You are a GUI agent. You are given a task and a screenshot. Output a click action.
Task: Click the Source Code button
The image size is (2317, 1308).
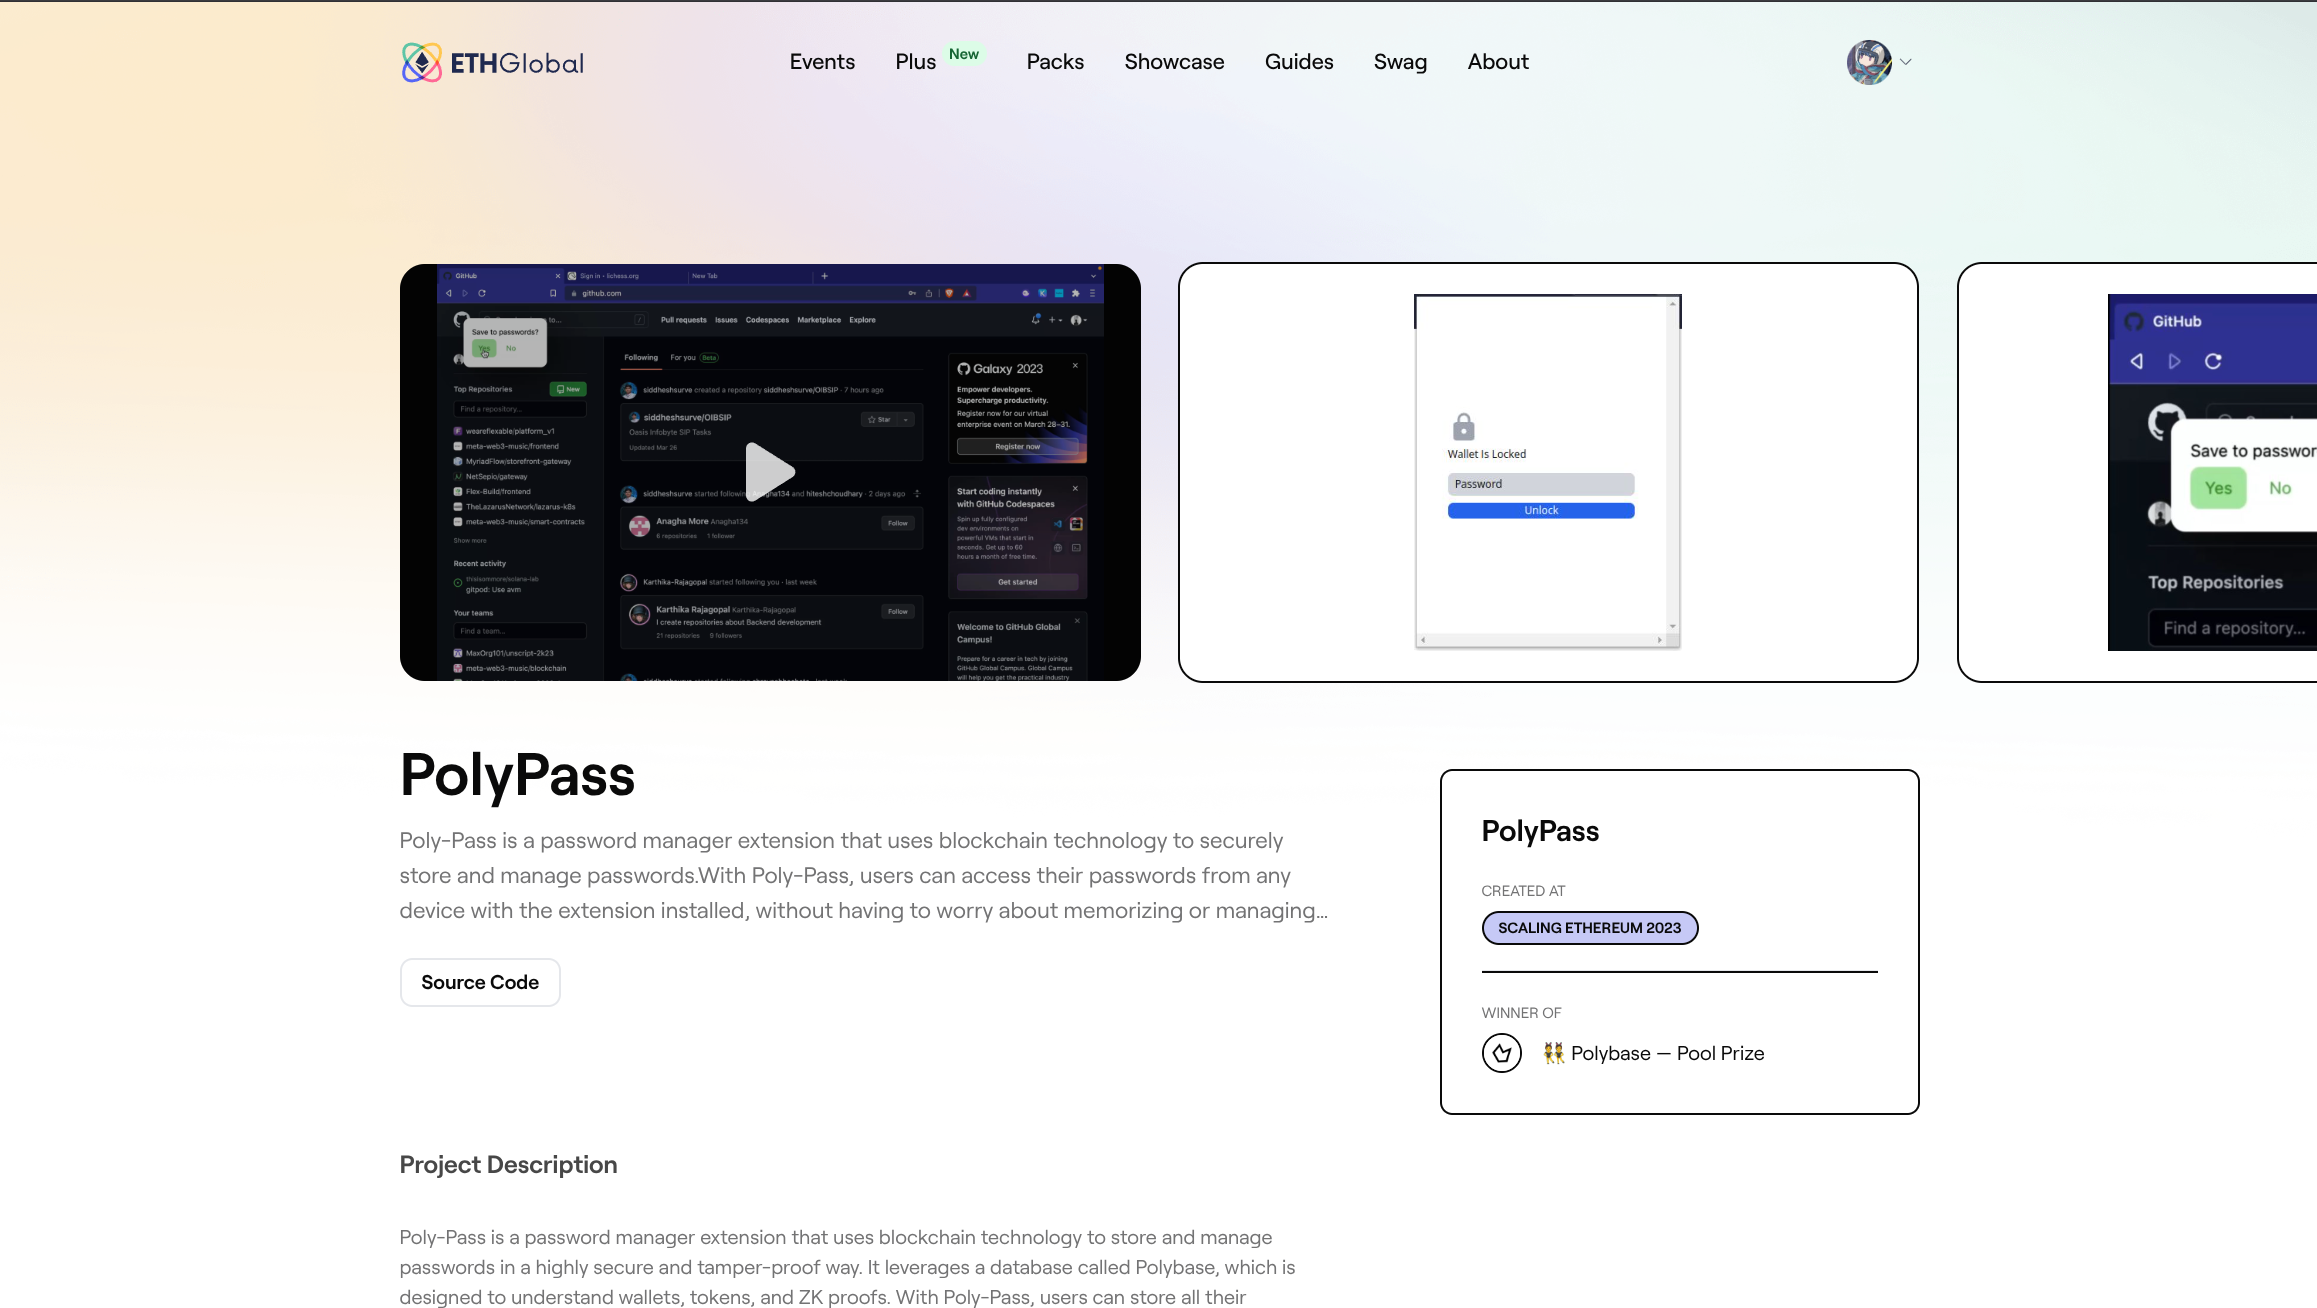[x=479, y=982]
